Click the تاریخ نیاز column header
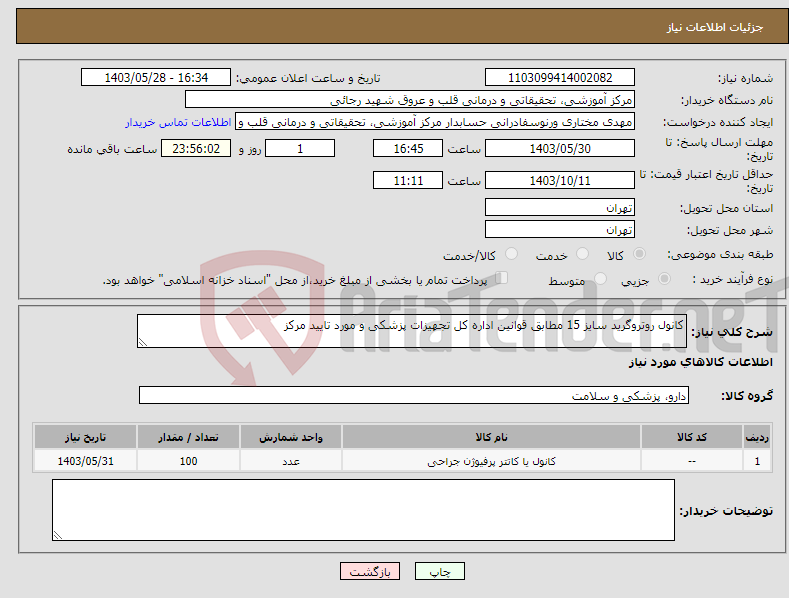This screenshot has height=598, width=789. click(x=85, y=437)
